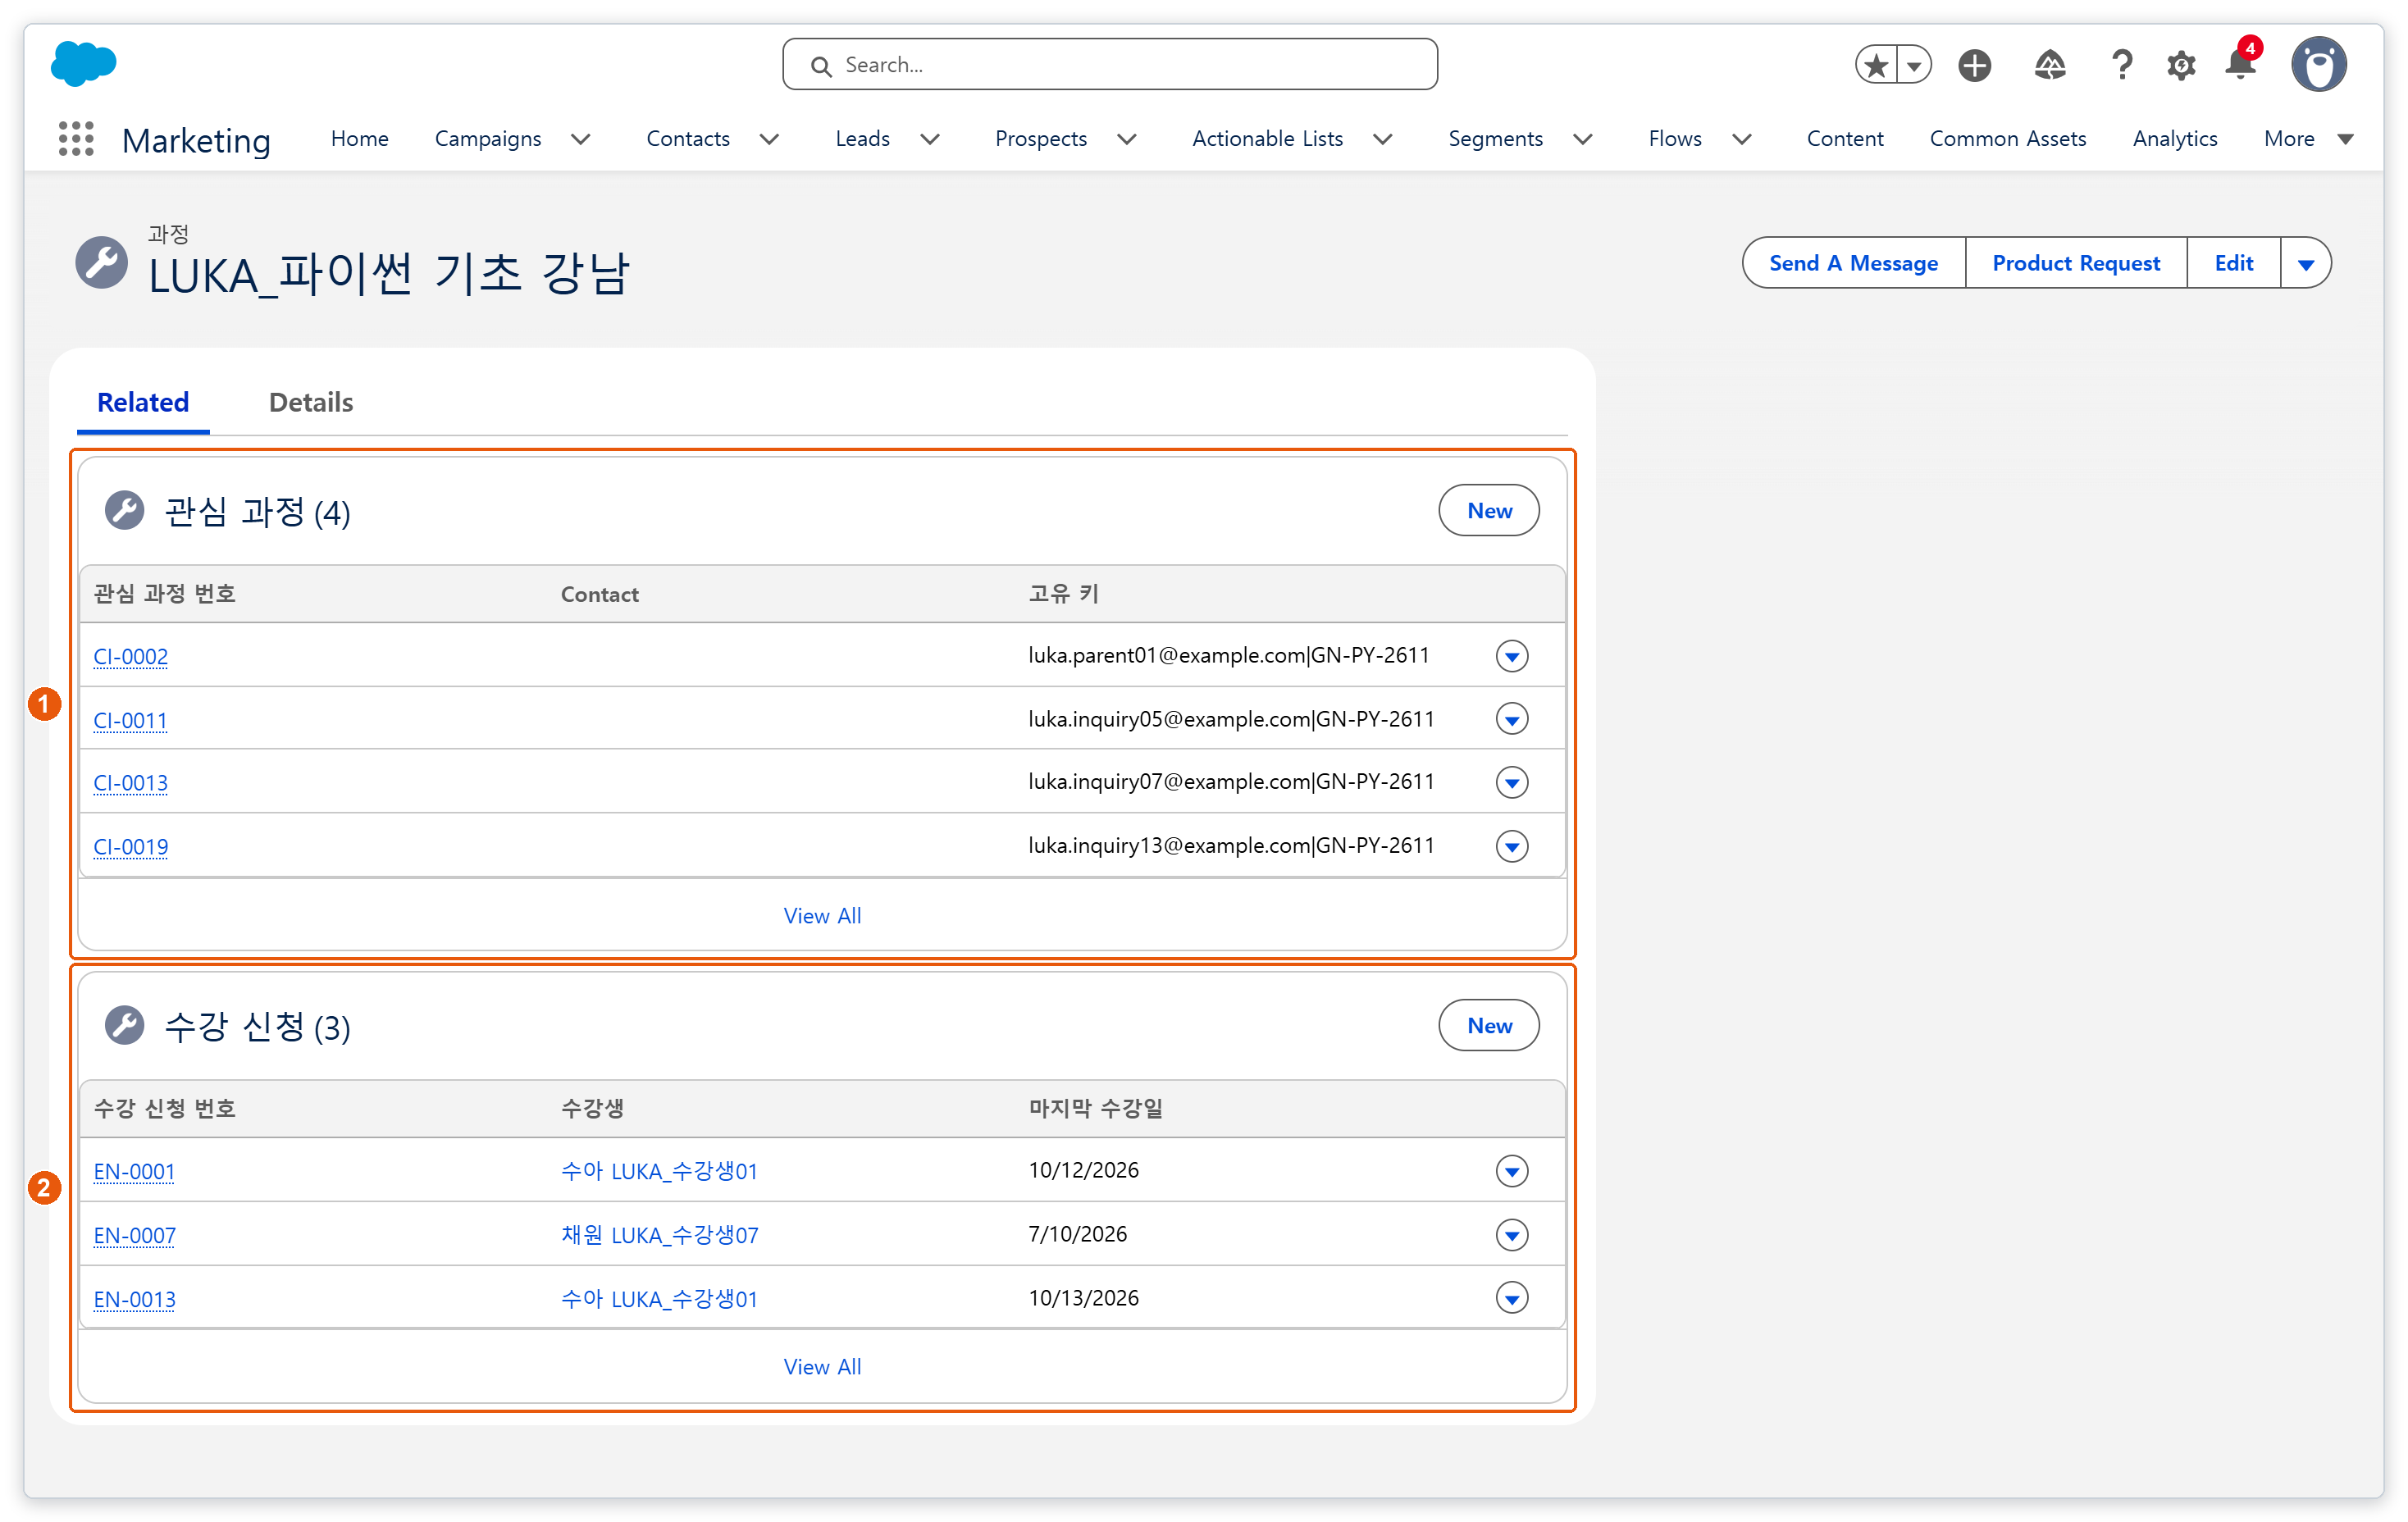Expand the Leads tab chevron
The height and width of the screenshot is (1522, 2408).
(930, 139)
